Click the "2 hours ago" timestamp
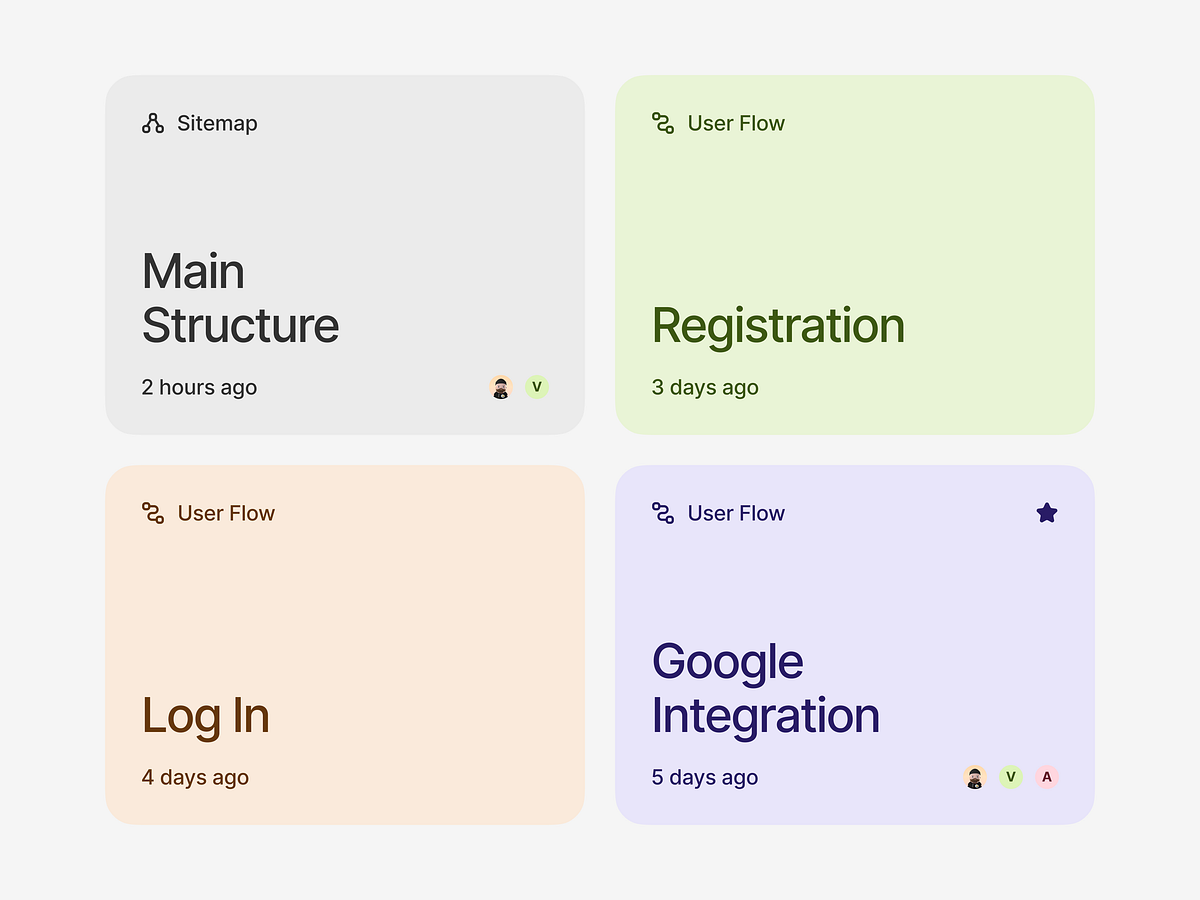1200x900 pixels. coord(199,387)
